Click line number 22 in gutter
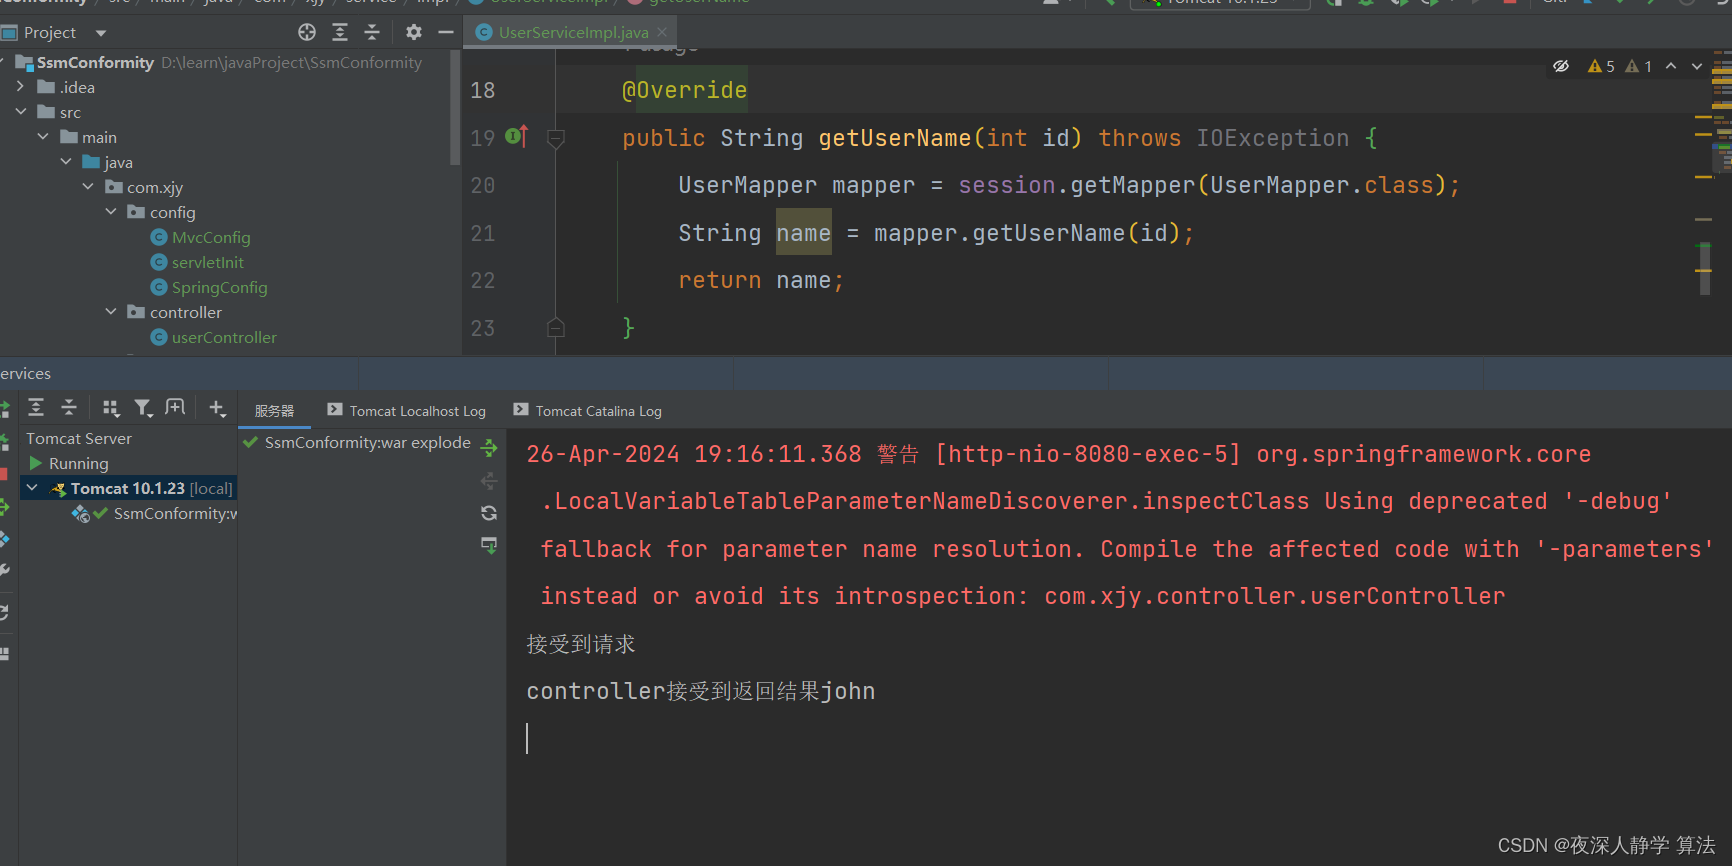Image resolution: width=1732 pixels, height=866 pixels. point(483,280)
